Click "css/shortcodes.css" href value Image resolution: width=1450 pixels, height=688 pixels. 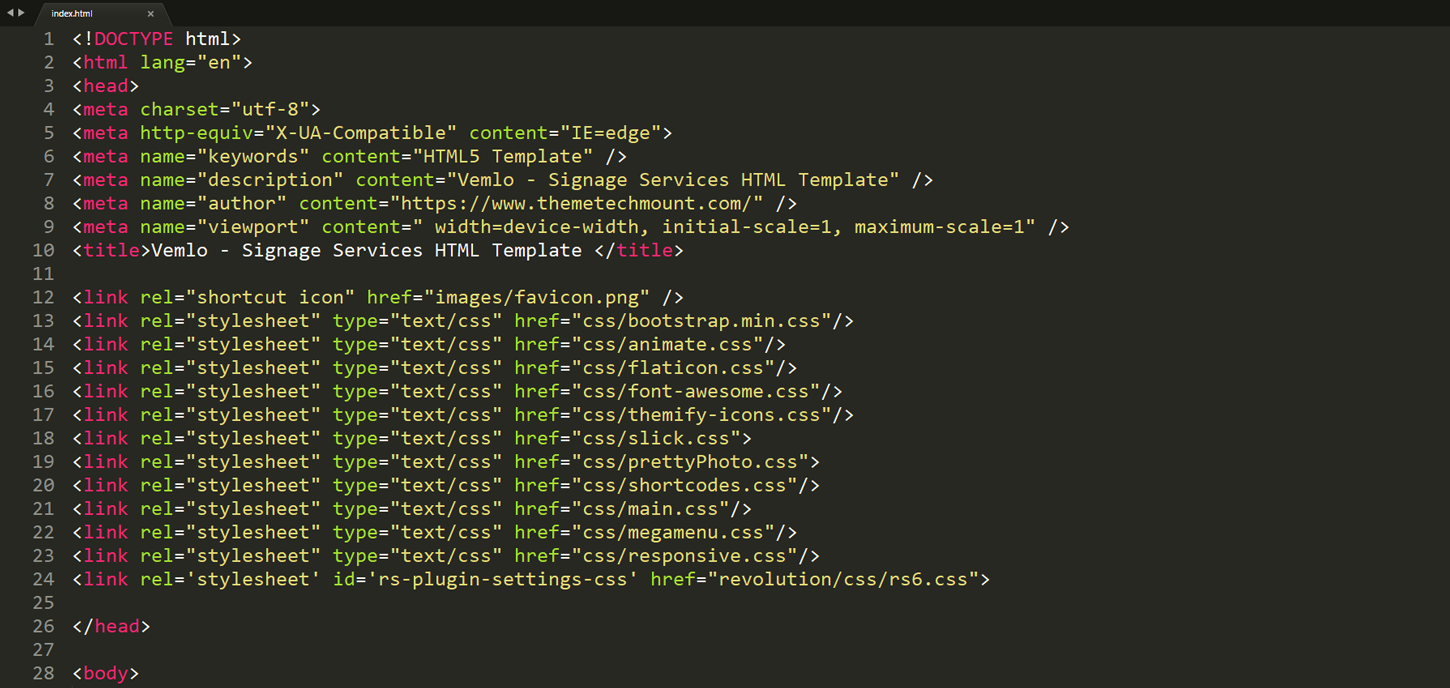tap(685, 485)
